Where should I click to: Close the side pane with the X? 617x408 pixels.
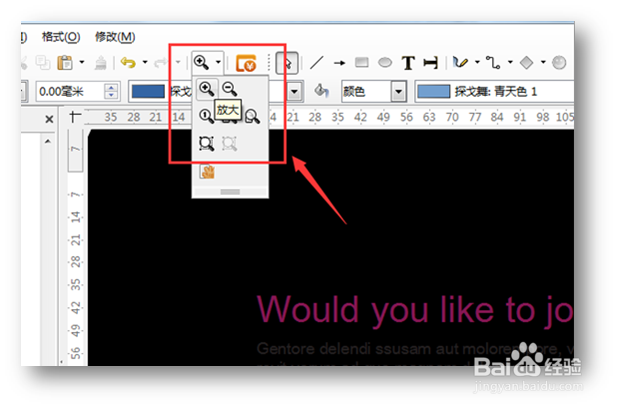[49, 119]
